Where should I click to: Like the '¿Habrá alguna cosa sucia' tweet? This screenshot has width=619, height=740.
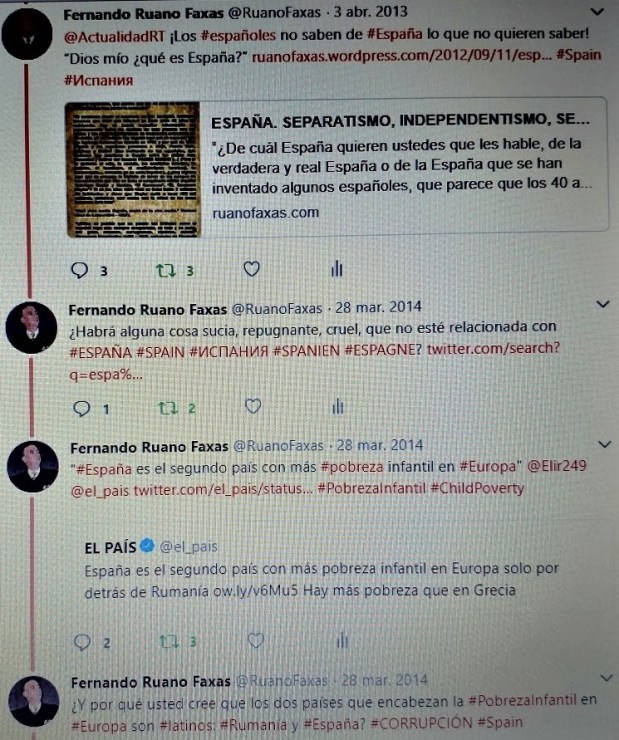tap(253, 406)
